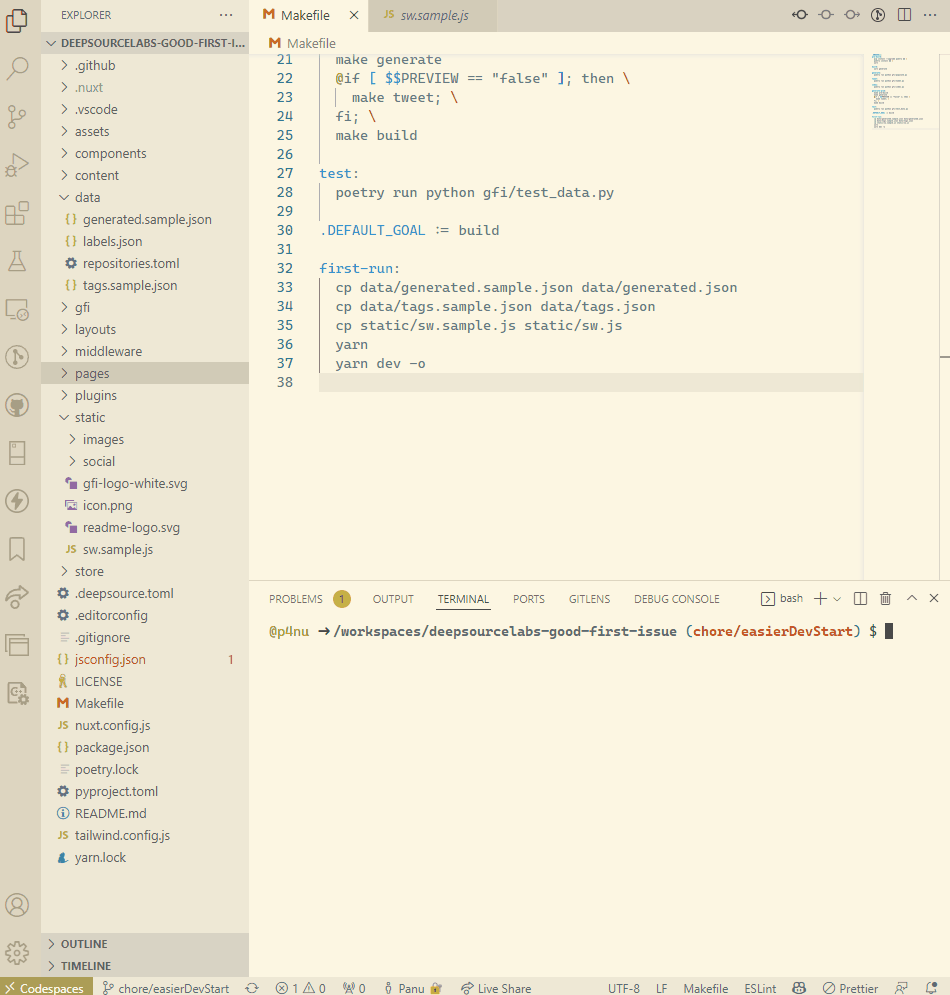Click Live Share in status bar
Viewport: 950px width, 995px height.
coord(496,988)
